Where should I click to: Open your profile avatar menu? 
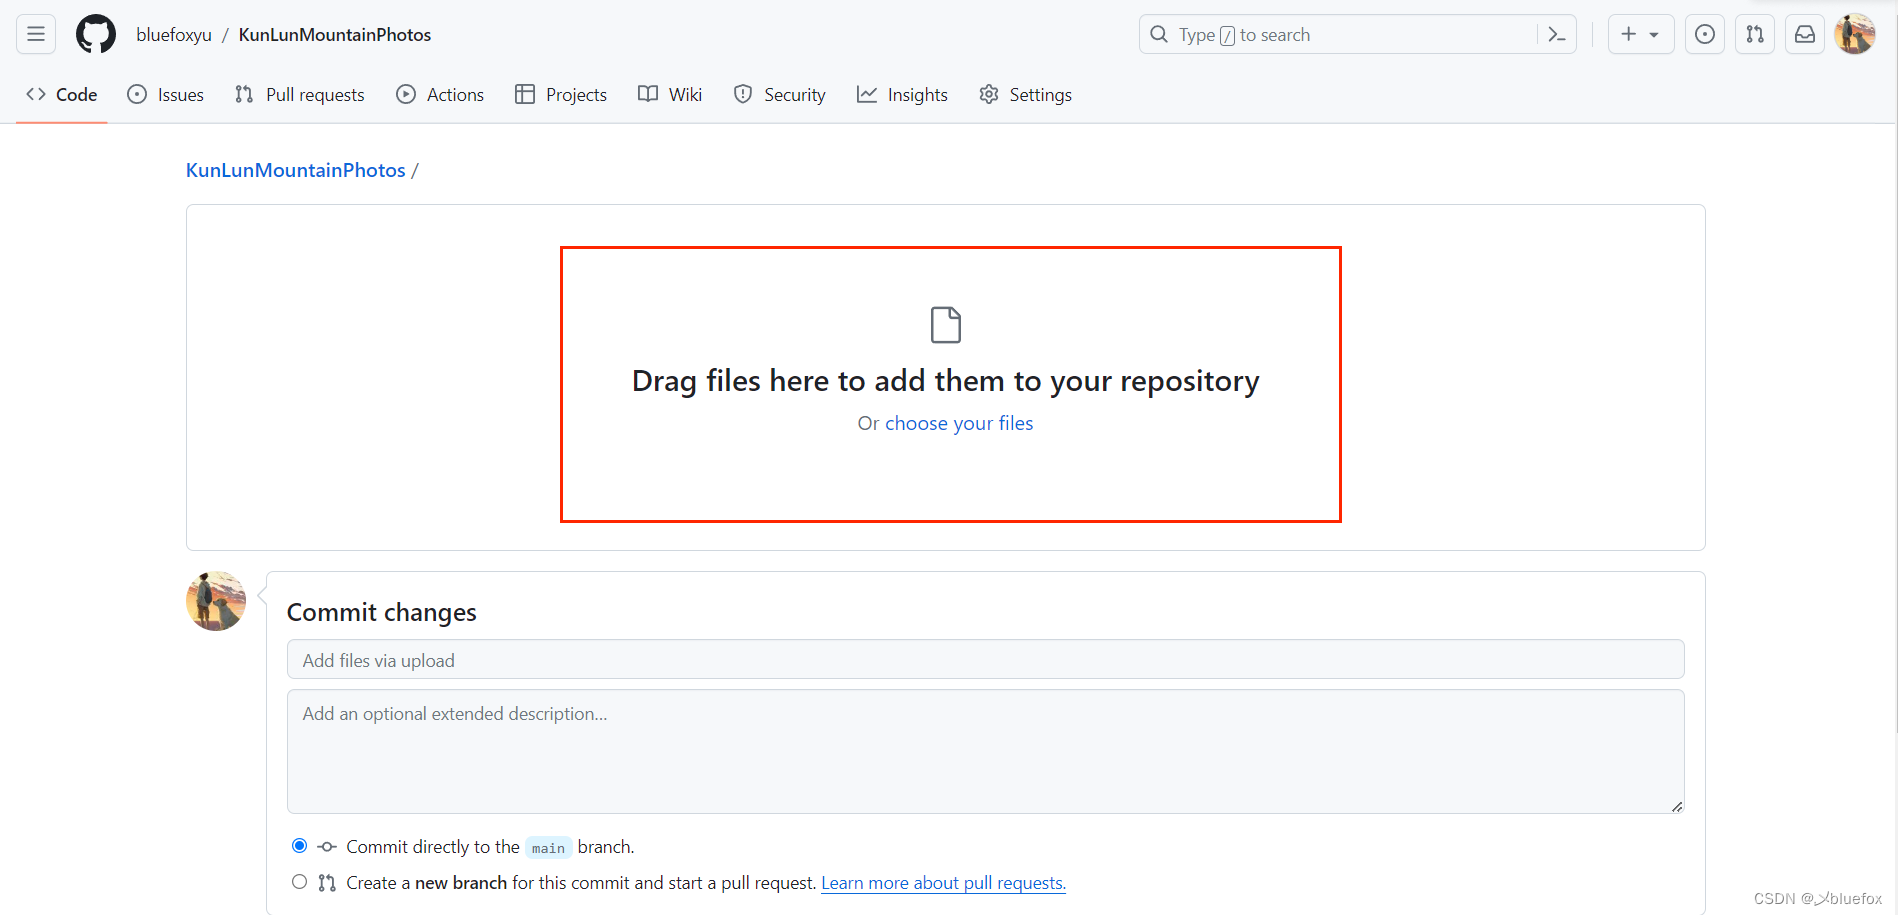tap(1855, 33)
